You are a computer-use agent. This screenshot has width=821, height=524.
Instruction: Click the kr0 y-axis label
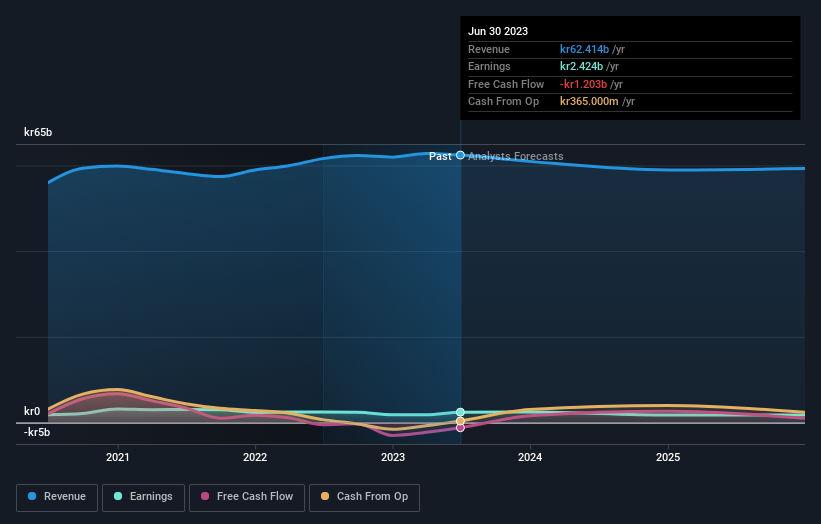32,411
